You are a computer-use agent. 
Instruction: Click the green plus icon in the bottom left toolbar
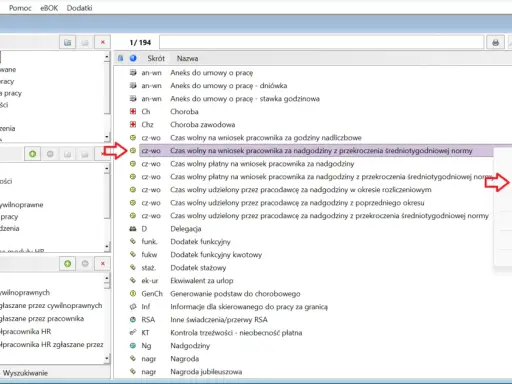pyautogui.click(x=68, y=264)
